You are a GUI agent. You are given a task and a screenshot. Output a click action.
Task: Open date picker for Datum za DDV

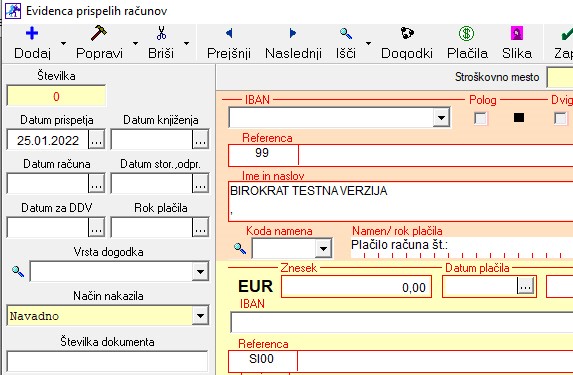click(x=96, y=227)
